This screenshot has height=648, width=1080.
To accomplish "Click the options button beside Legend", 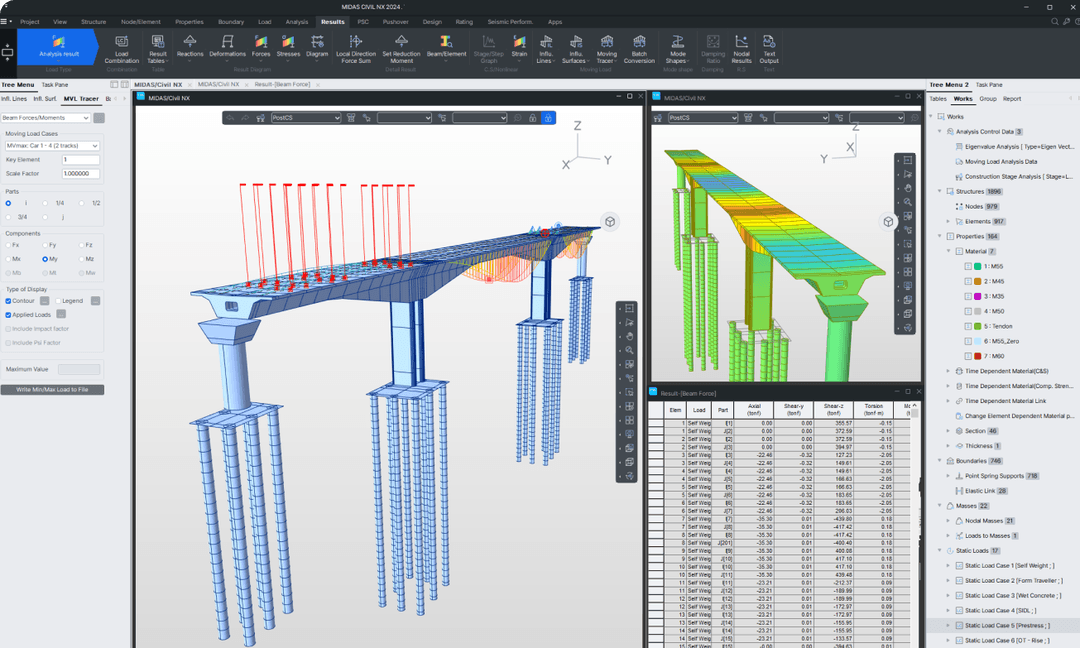I will pyautogui.click(x=95, y=301).
